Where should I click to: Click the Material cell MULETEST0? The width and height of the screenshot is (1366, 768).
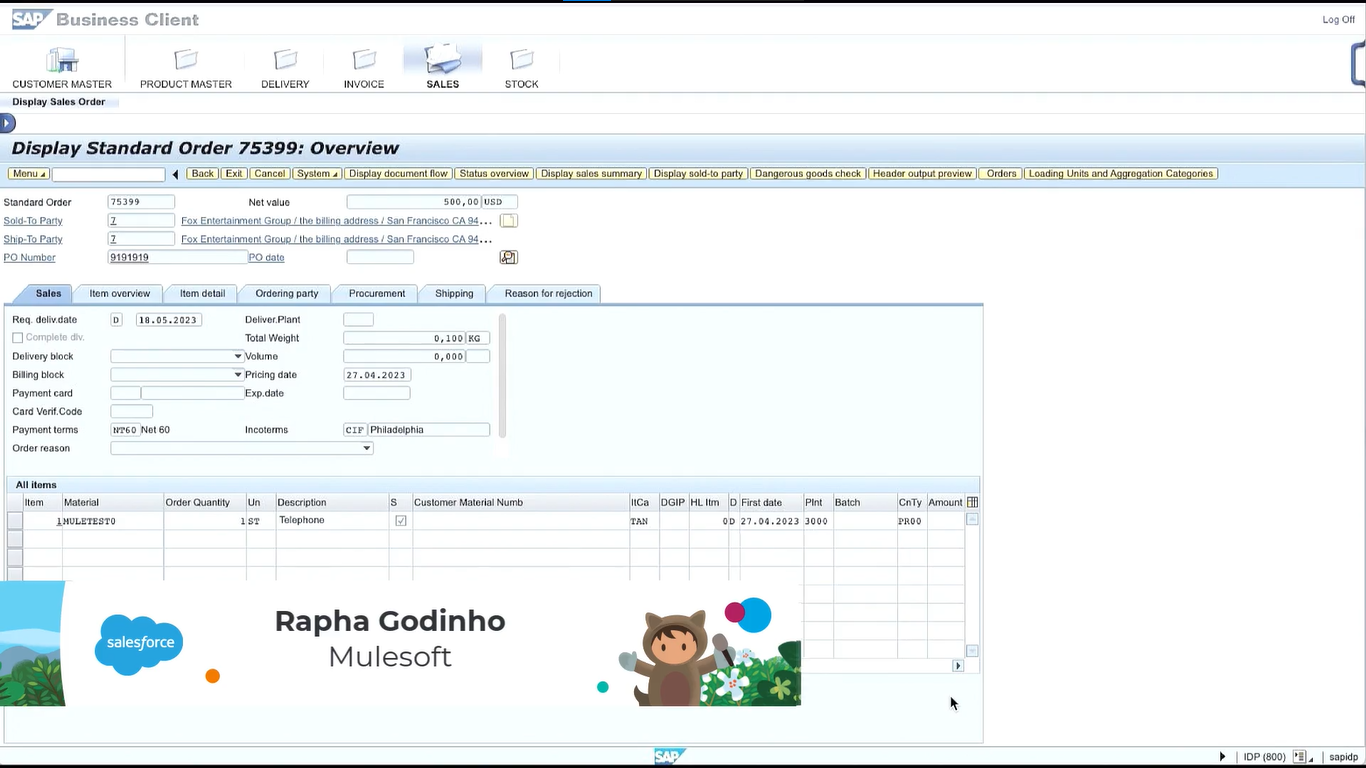(x=113, y=521)
